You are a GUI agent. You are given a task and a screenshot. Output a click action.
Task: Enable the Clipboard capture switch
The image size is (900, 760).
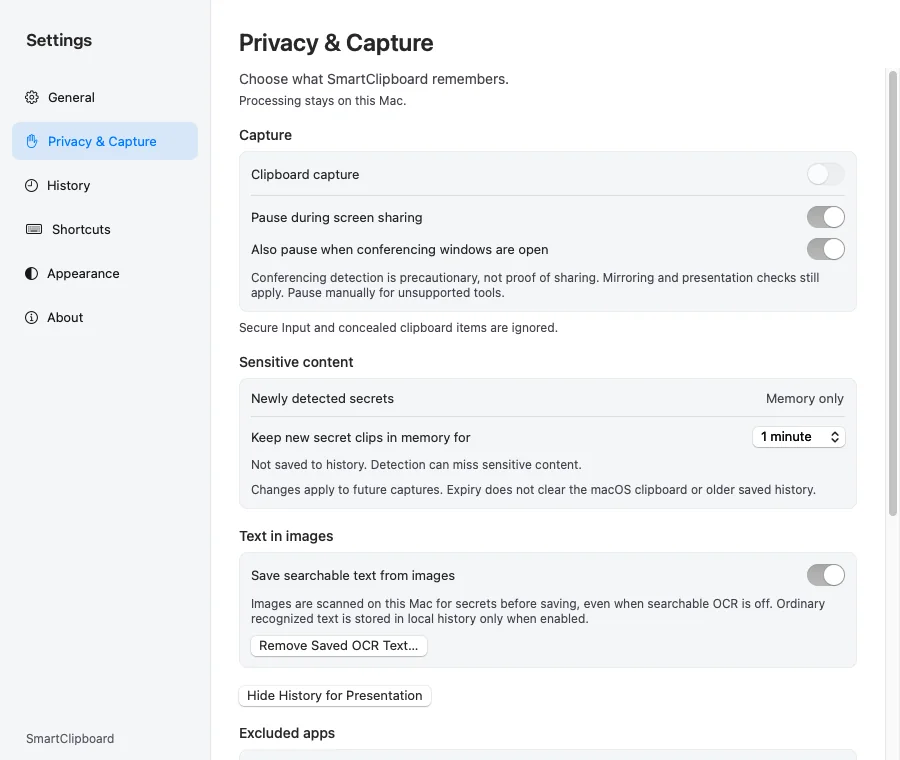coord(825,174)
